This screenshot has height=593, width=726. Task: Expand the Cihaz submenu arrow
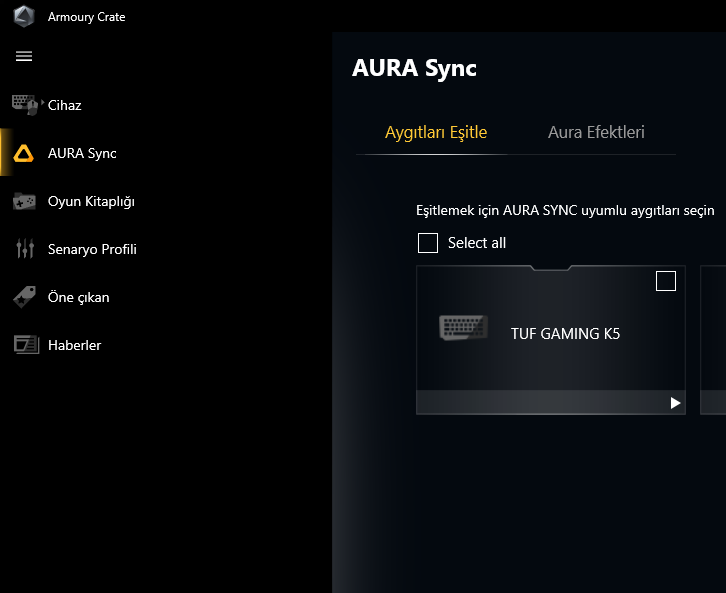tap(43, 102)
